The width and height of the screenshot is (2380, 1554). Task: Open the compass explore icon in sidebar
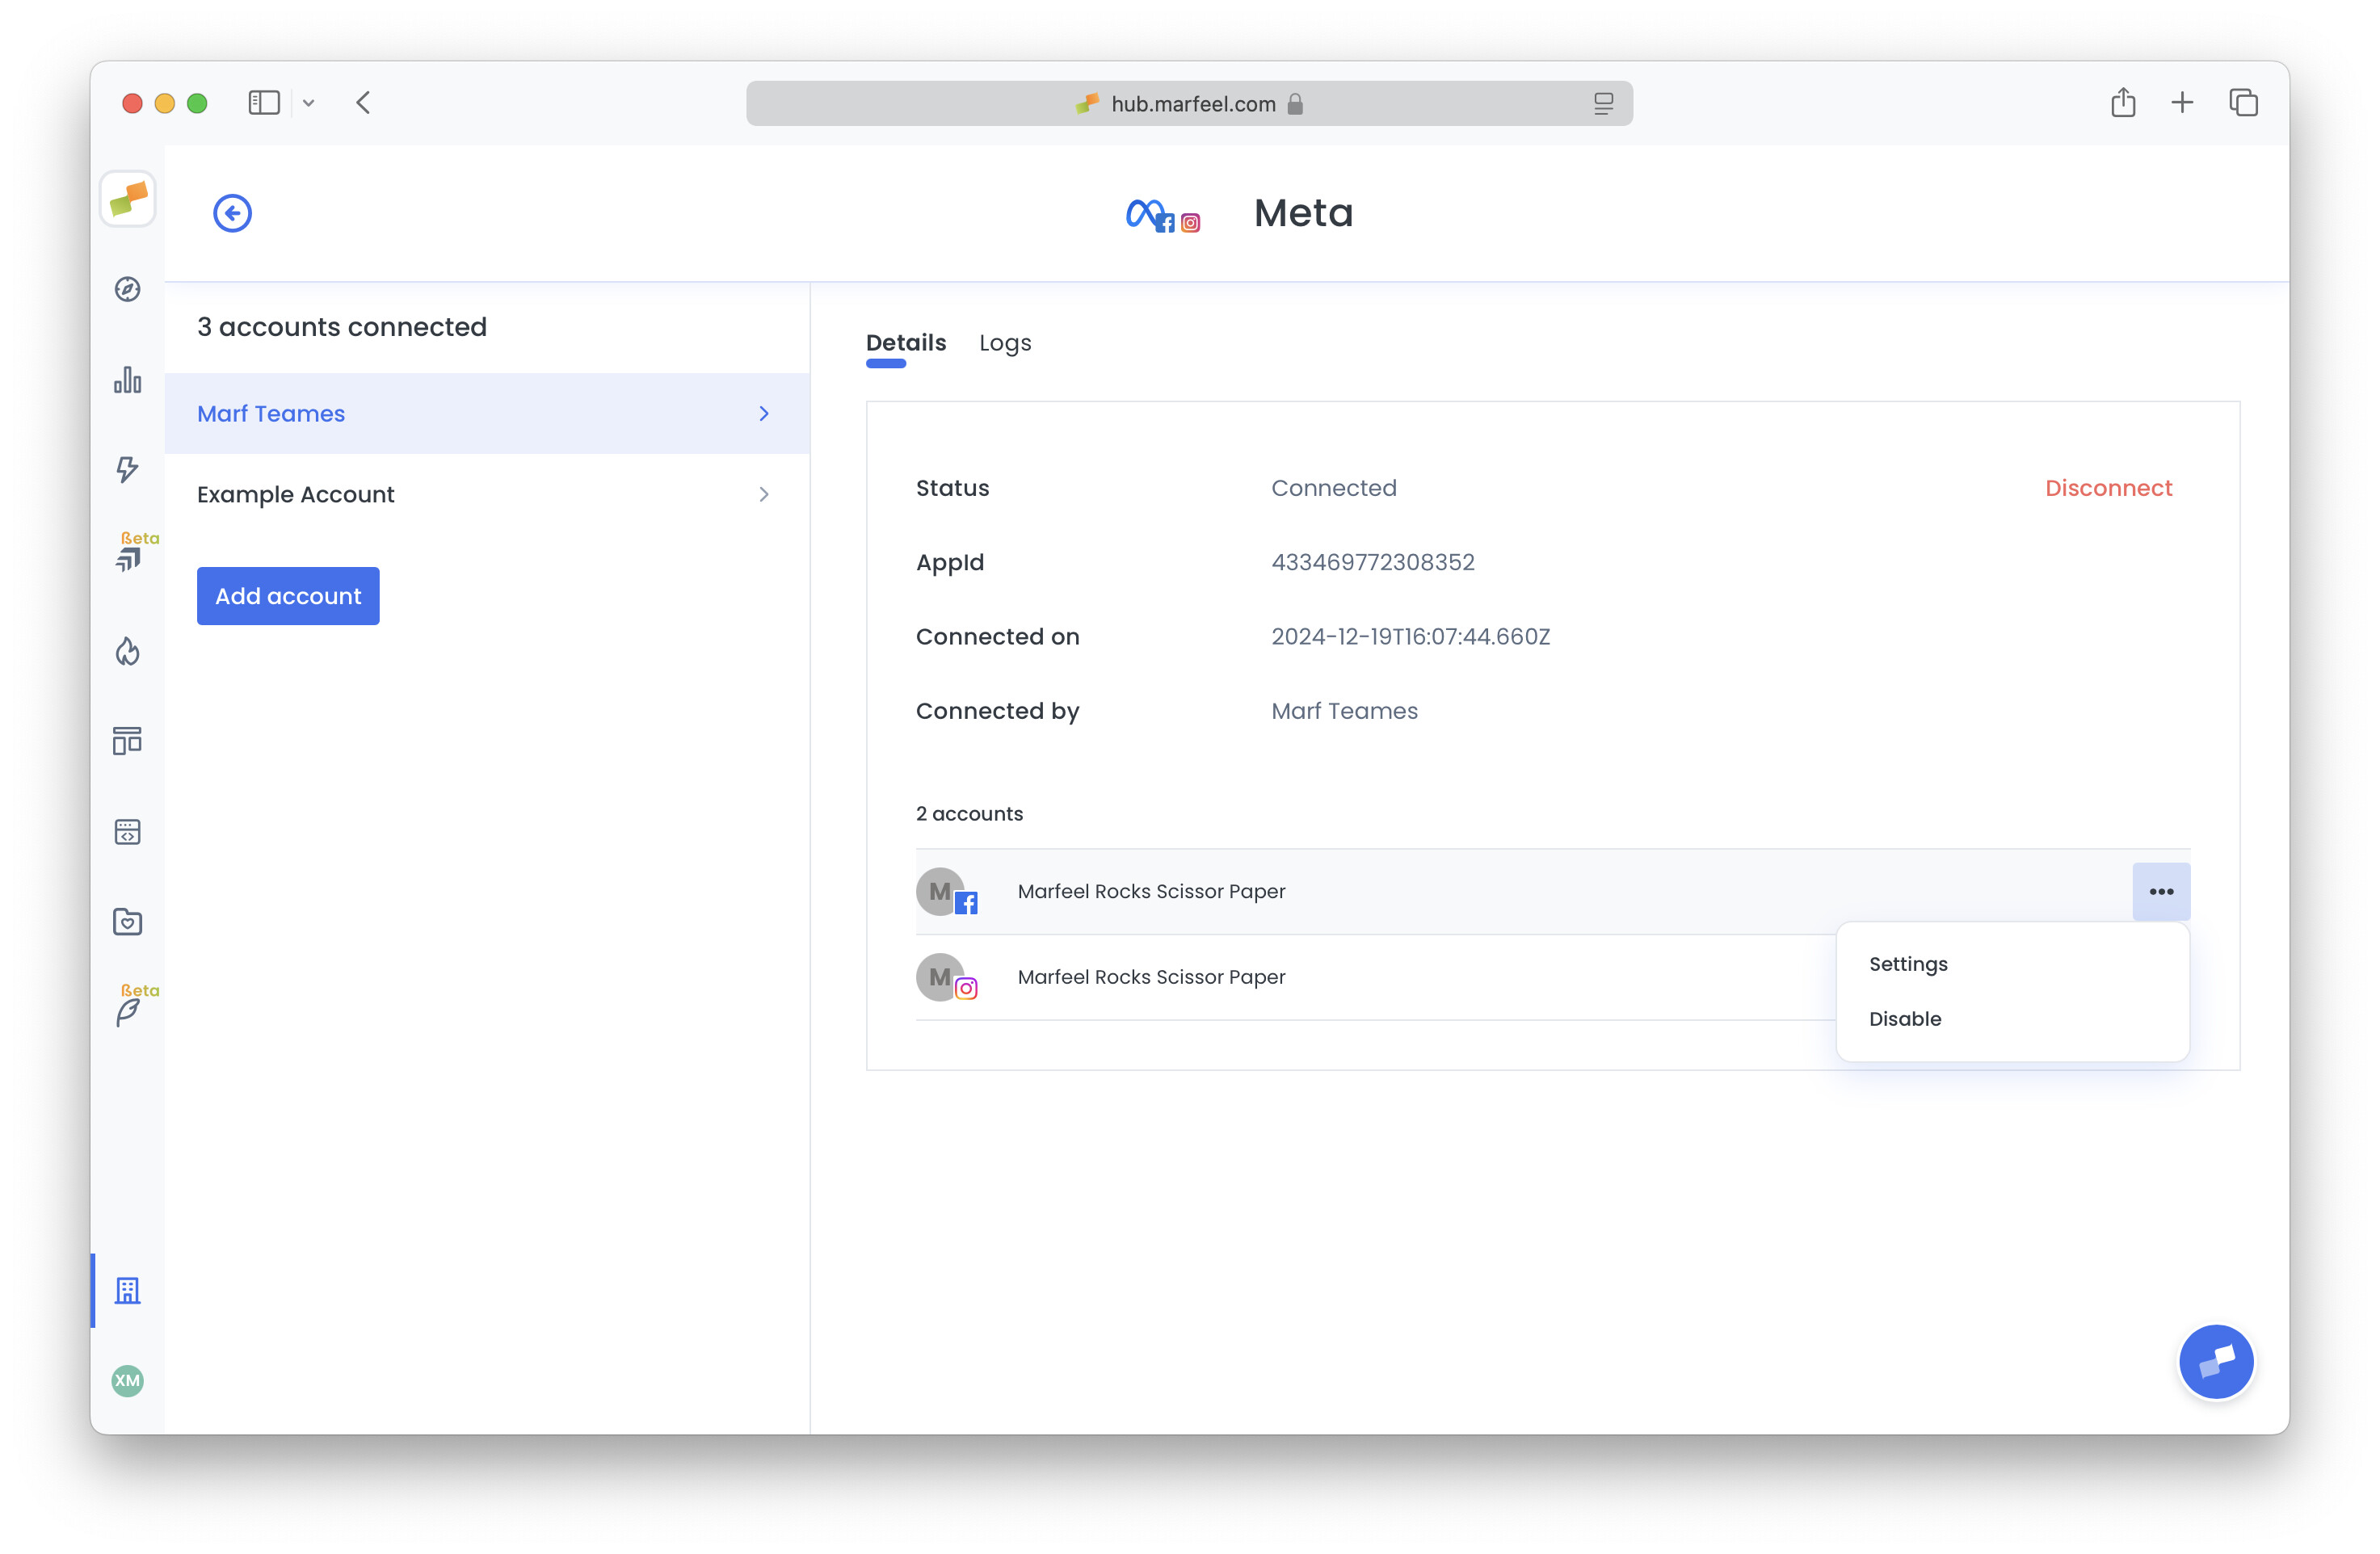127,289
